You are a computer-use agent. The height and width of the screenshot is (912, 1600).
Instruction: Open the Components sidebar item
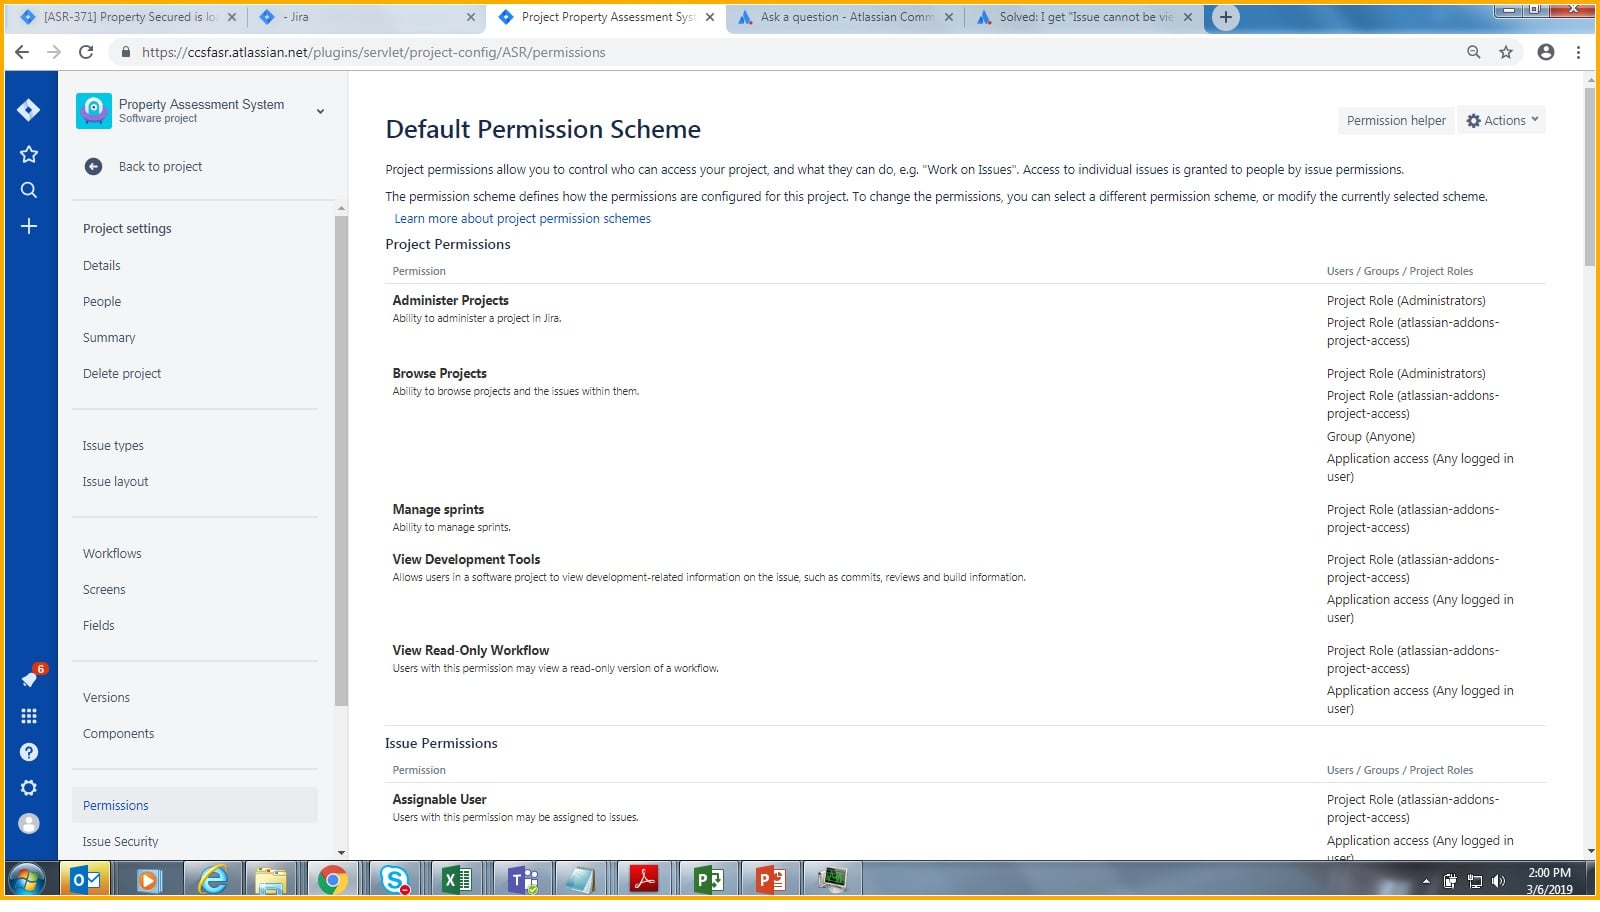tap(118, 734)
